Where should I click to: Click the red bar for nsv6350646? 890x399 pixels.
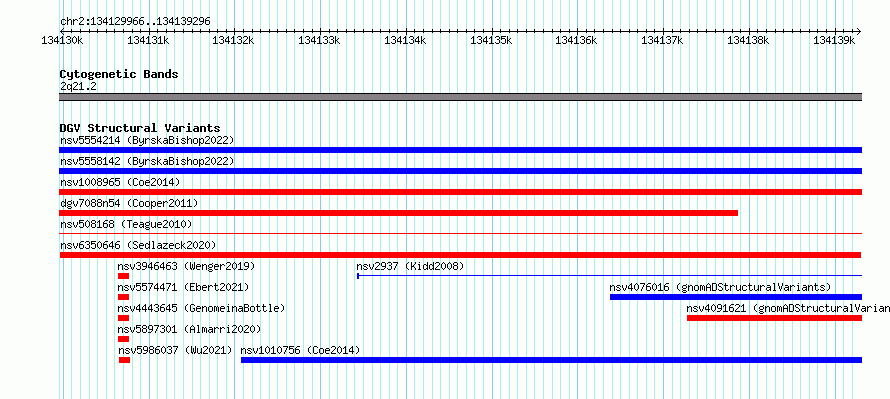click(460, 255)
